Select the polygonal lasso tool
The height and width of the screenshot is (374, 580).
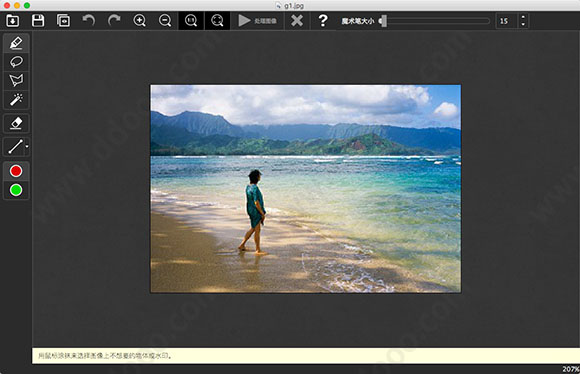coord(16,80)
